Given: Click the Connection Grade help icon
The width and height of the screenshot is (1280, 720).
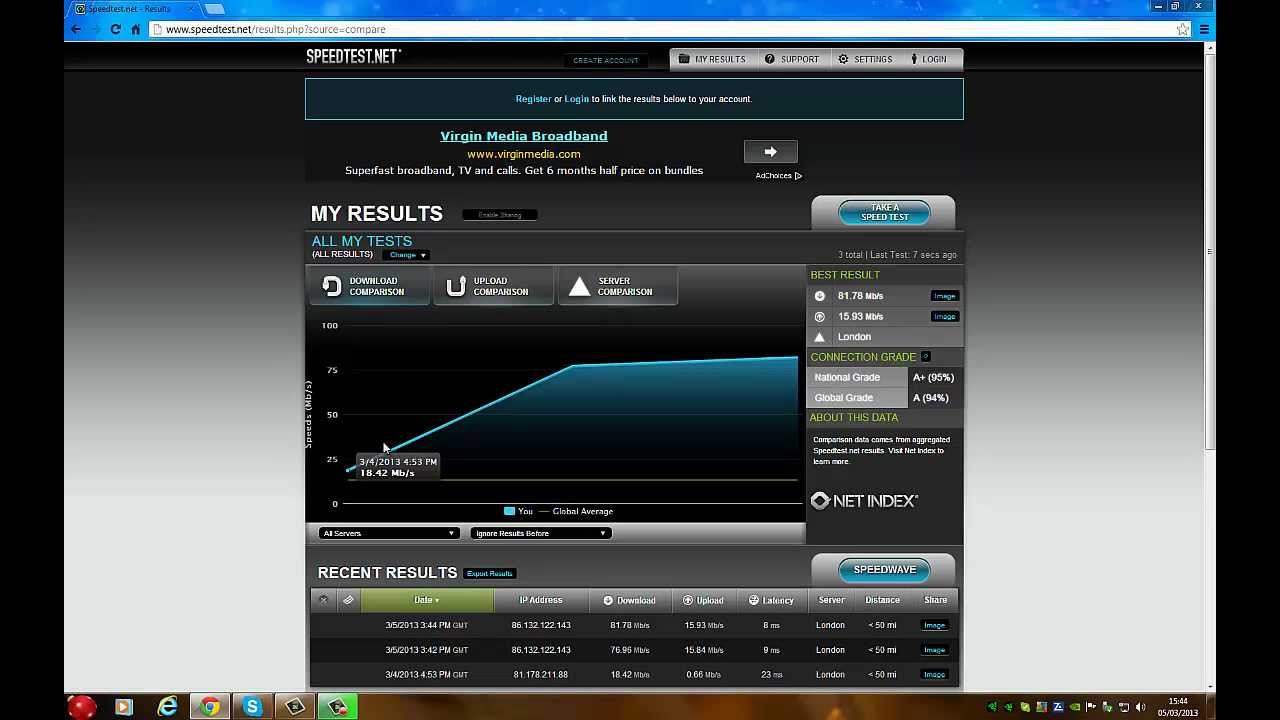Looking at the screenshot, I should pos(925,357).
